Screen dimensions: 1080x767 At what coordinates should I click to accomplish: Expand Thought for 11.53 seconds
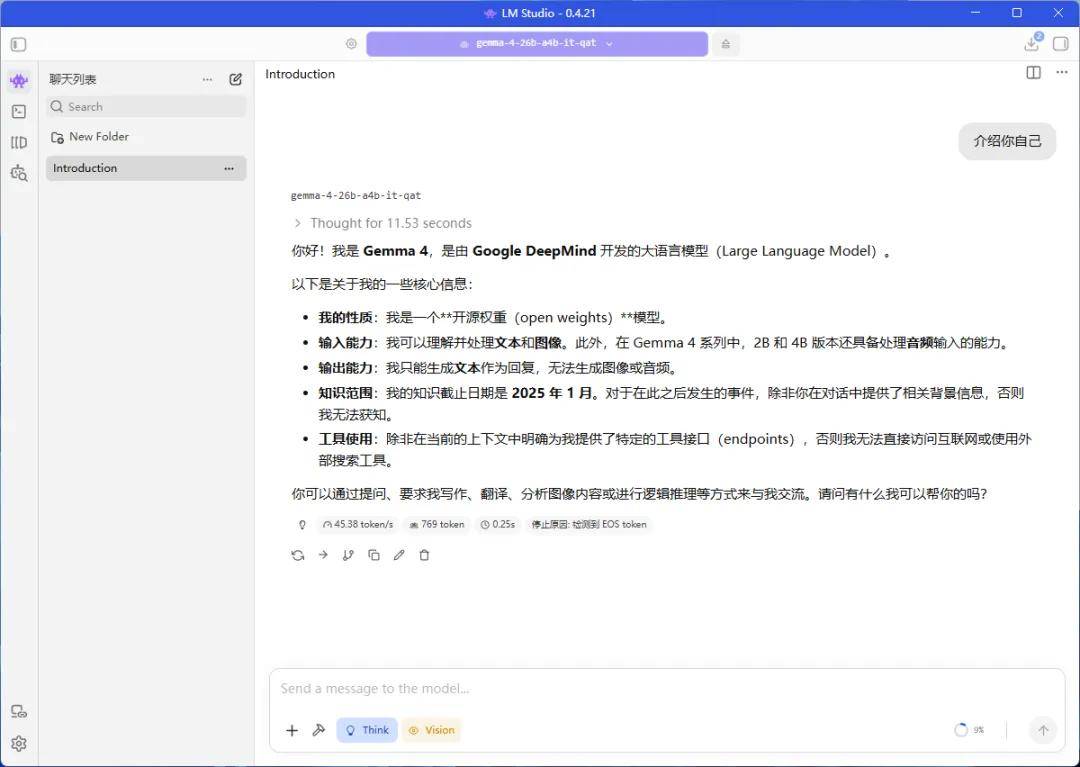(382, 223)
